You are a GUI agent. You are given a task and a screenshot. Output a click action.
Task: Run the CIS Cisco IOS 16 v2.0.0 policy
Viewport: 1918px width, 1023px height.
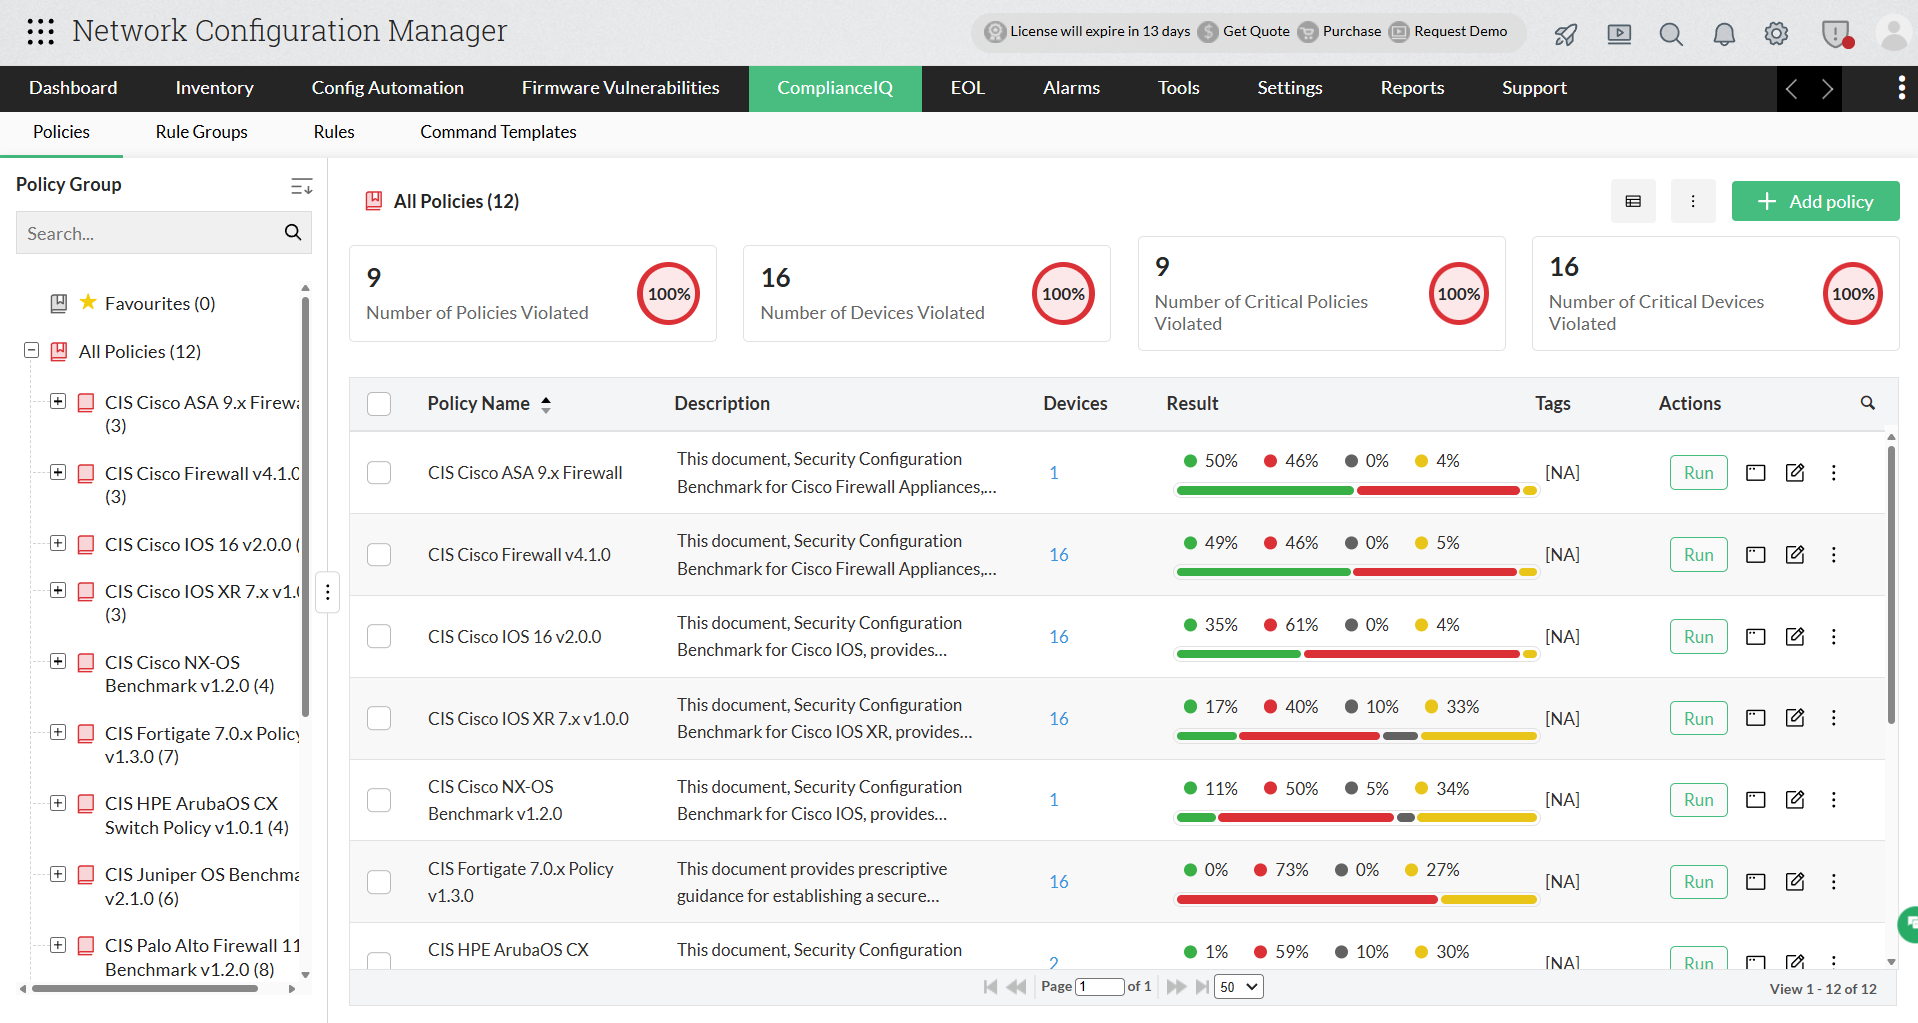click(x=1698, y=637)
